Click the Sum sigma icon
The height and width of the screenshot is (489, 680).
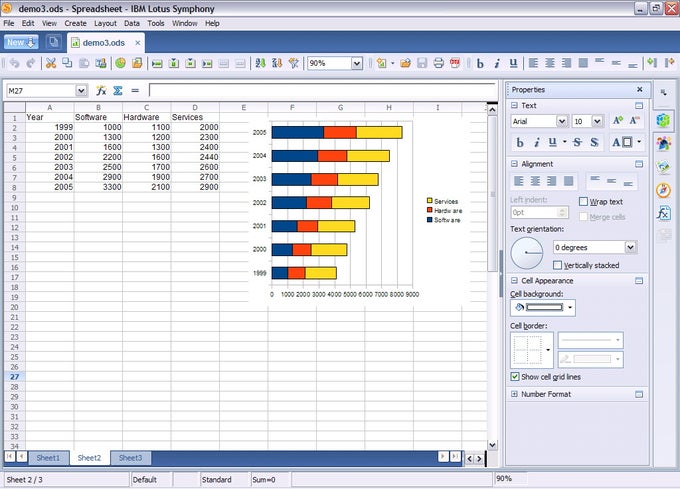(118, 90)
